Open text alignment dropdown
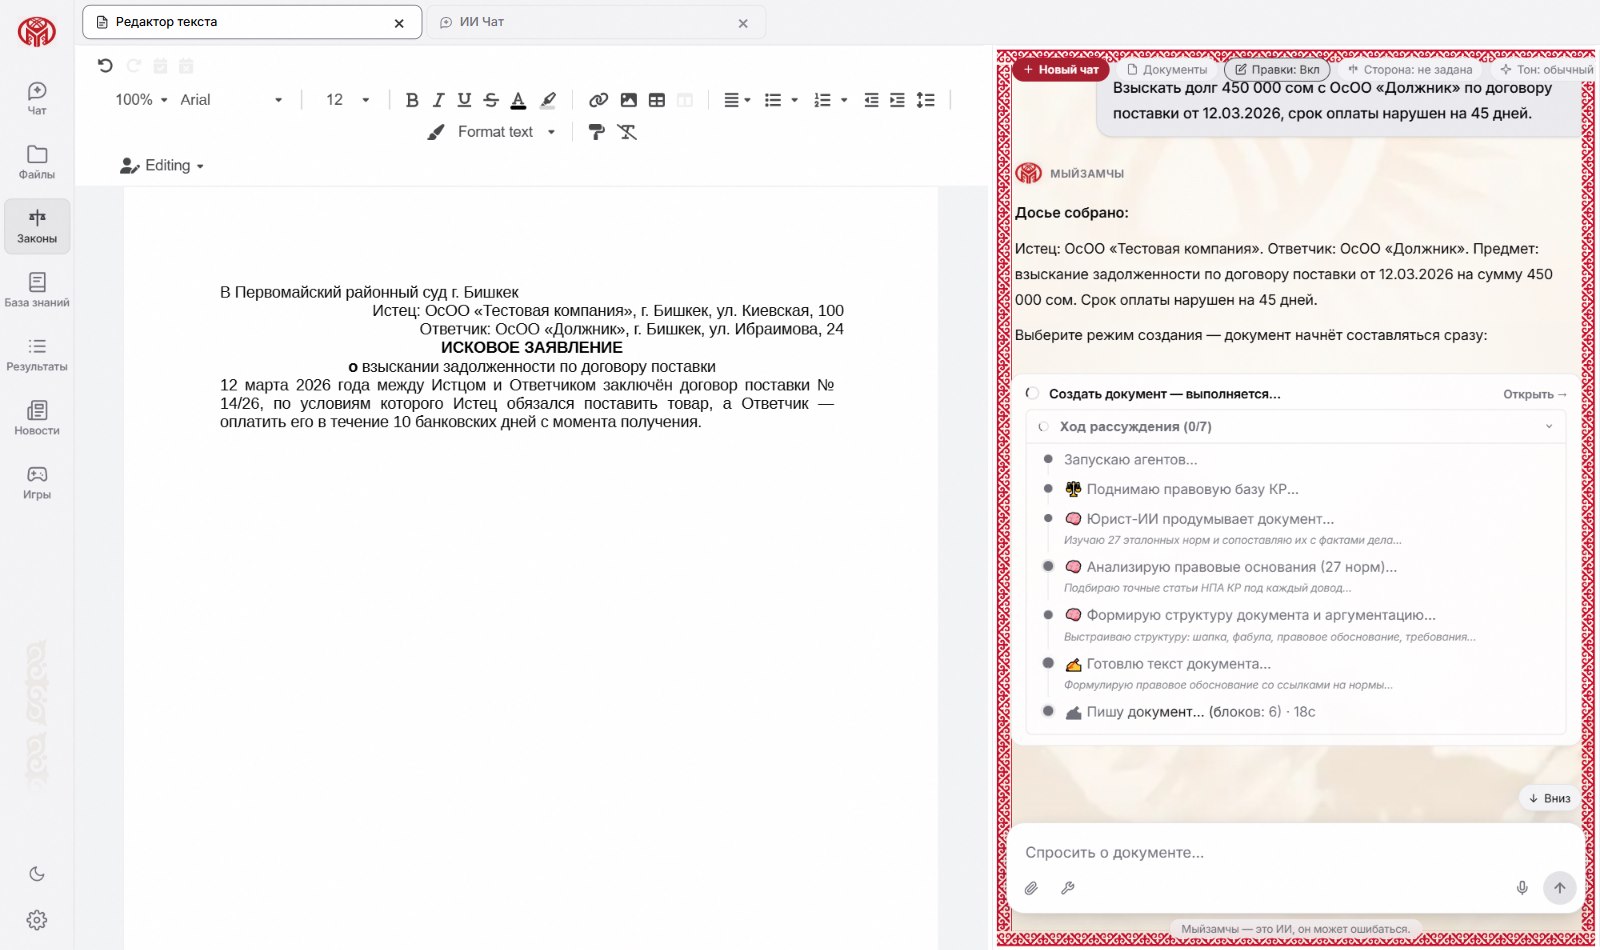 click(737, 100)
